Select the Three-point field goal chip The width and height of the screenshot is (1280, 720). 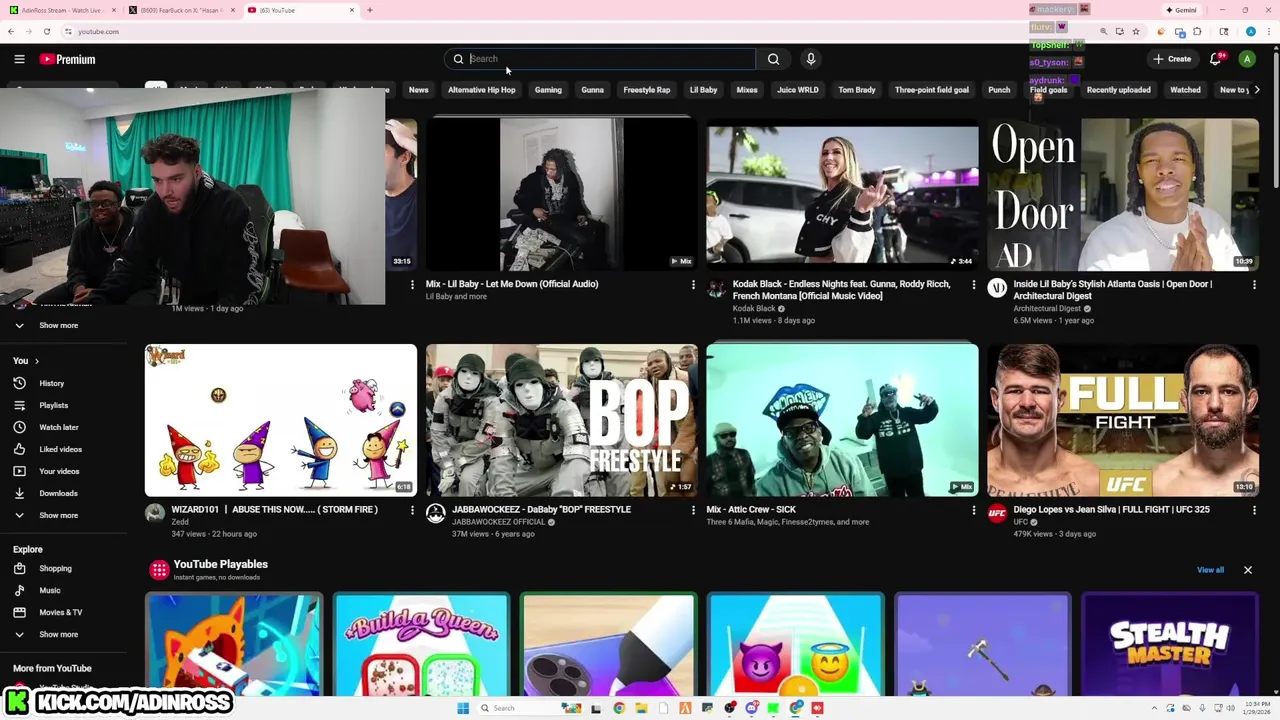(931, 90)
